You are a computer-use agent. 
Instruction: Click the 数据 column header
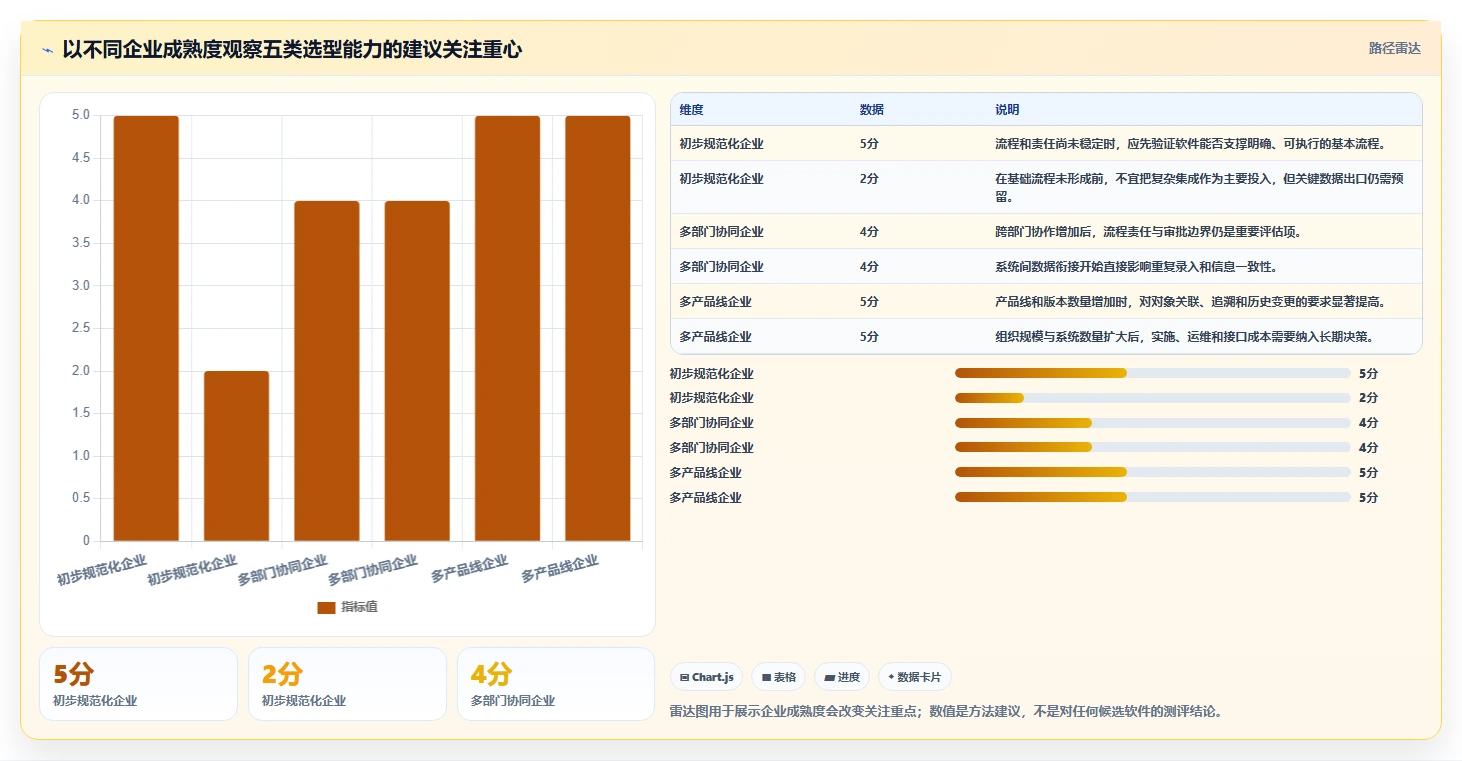[871, 110]
